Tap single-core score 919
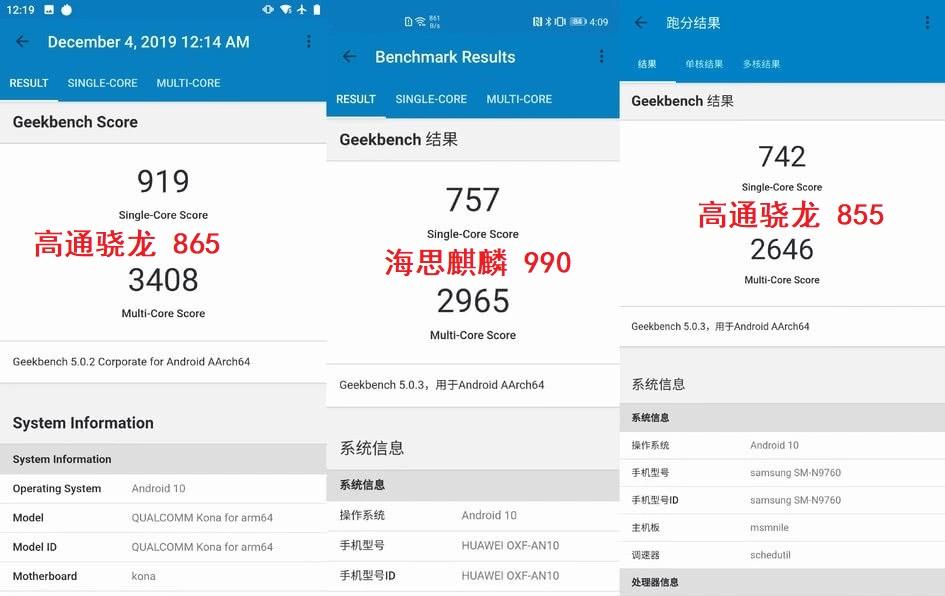Image resolution: width=945 pixels, height=596 pixels. point(163,181)
